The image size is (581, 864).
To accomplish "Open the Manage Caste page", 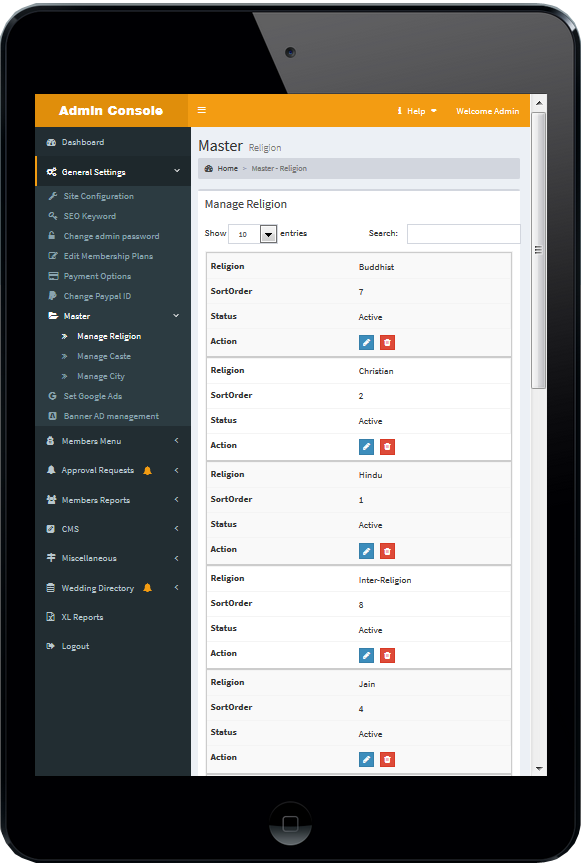I will click(x=104, y=356).
